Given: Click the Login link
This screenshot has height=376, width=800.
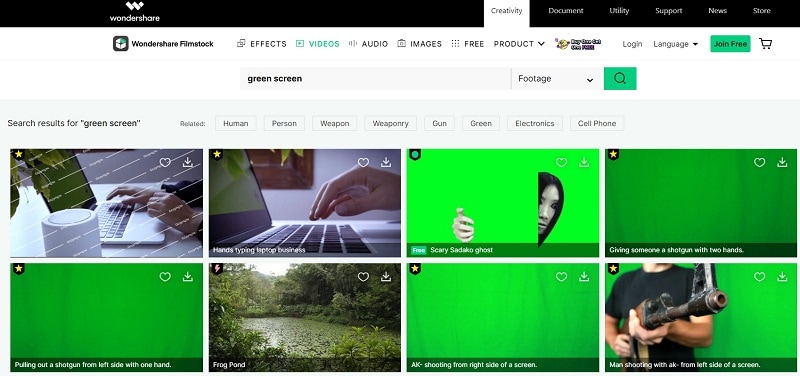Looking at the screenshot, I should (x=632, y=44).
